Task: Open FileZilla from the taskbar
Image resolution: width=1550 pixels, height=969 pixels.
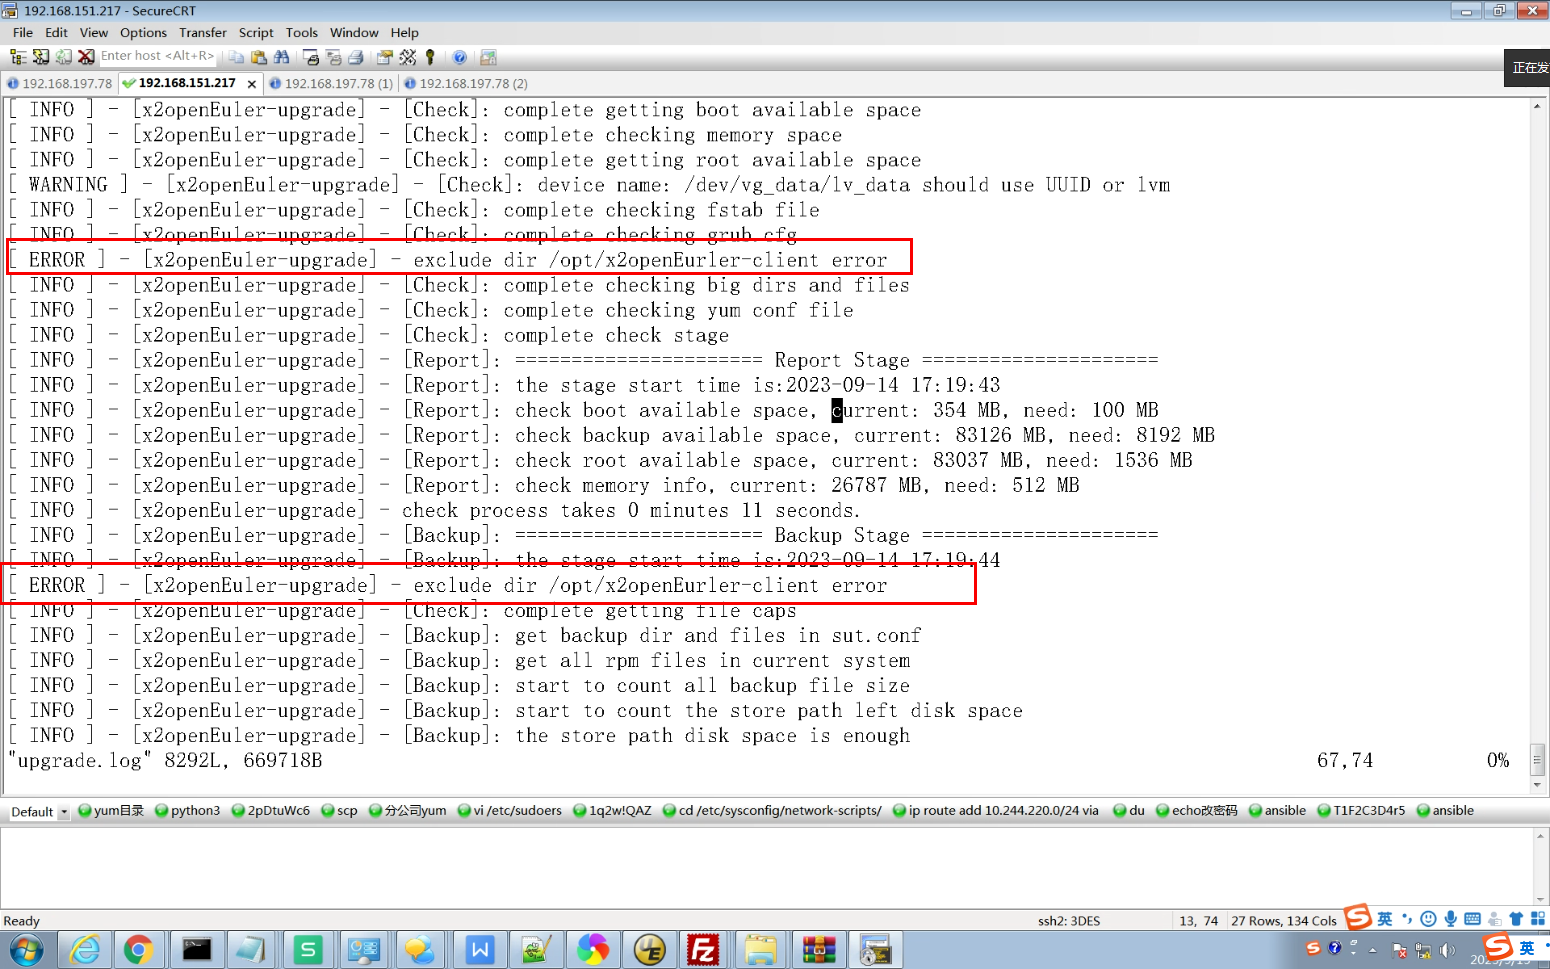Action: click(x=703, y=949)
